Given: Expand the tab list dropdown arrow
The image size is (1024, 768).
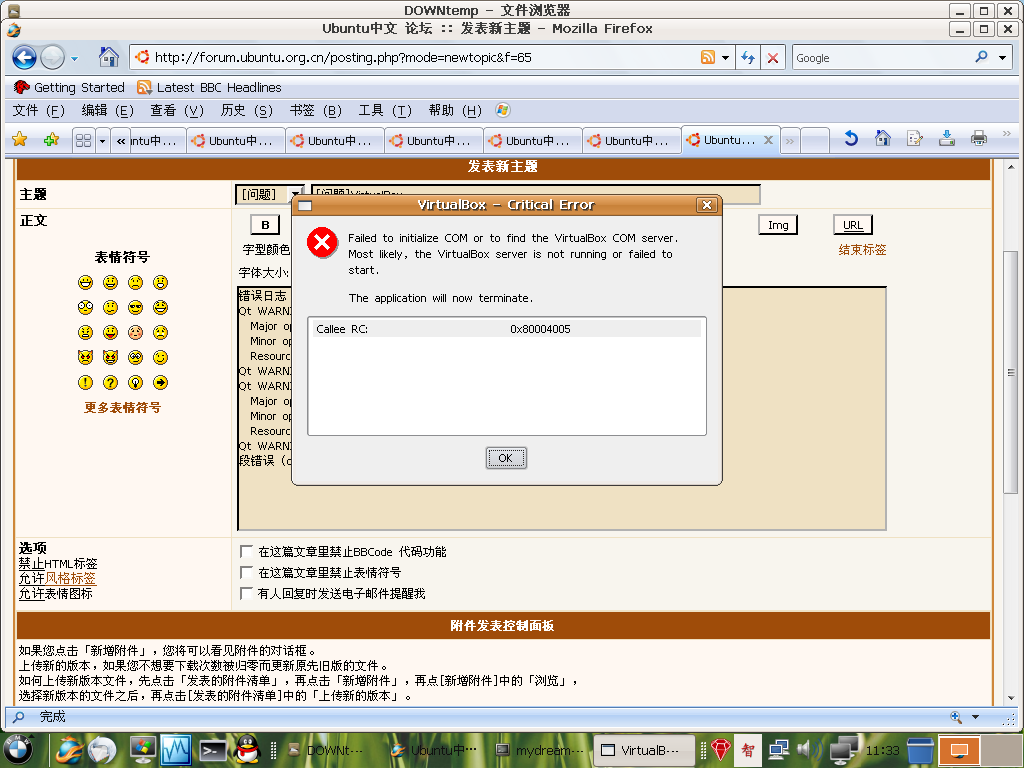Looking at the screenshot, I should [102, 140].
